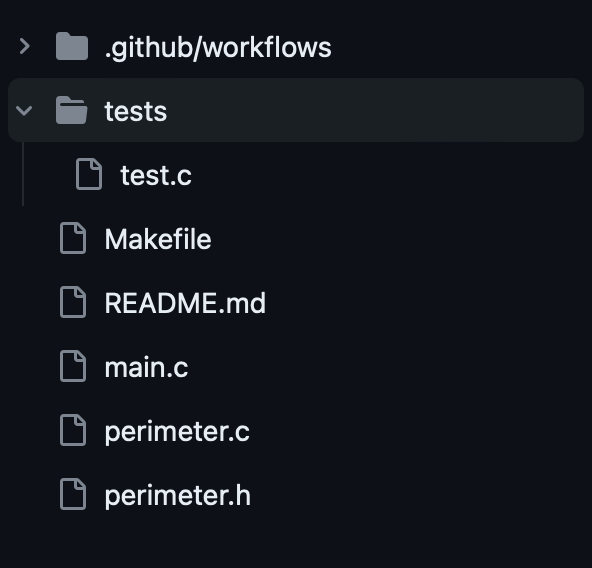Image resolution: width=592 pixels, height=568 pixels.
Task: Click the open tests folder icon
Action: (71, 110)
